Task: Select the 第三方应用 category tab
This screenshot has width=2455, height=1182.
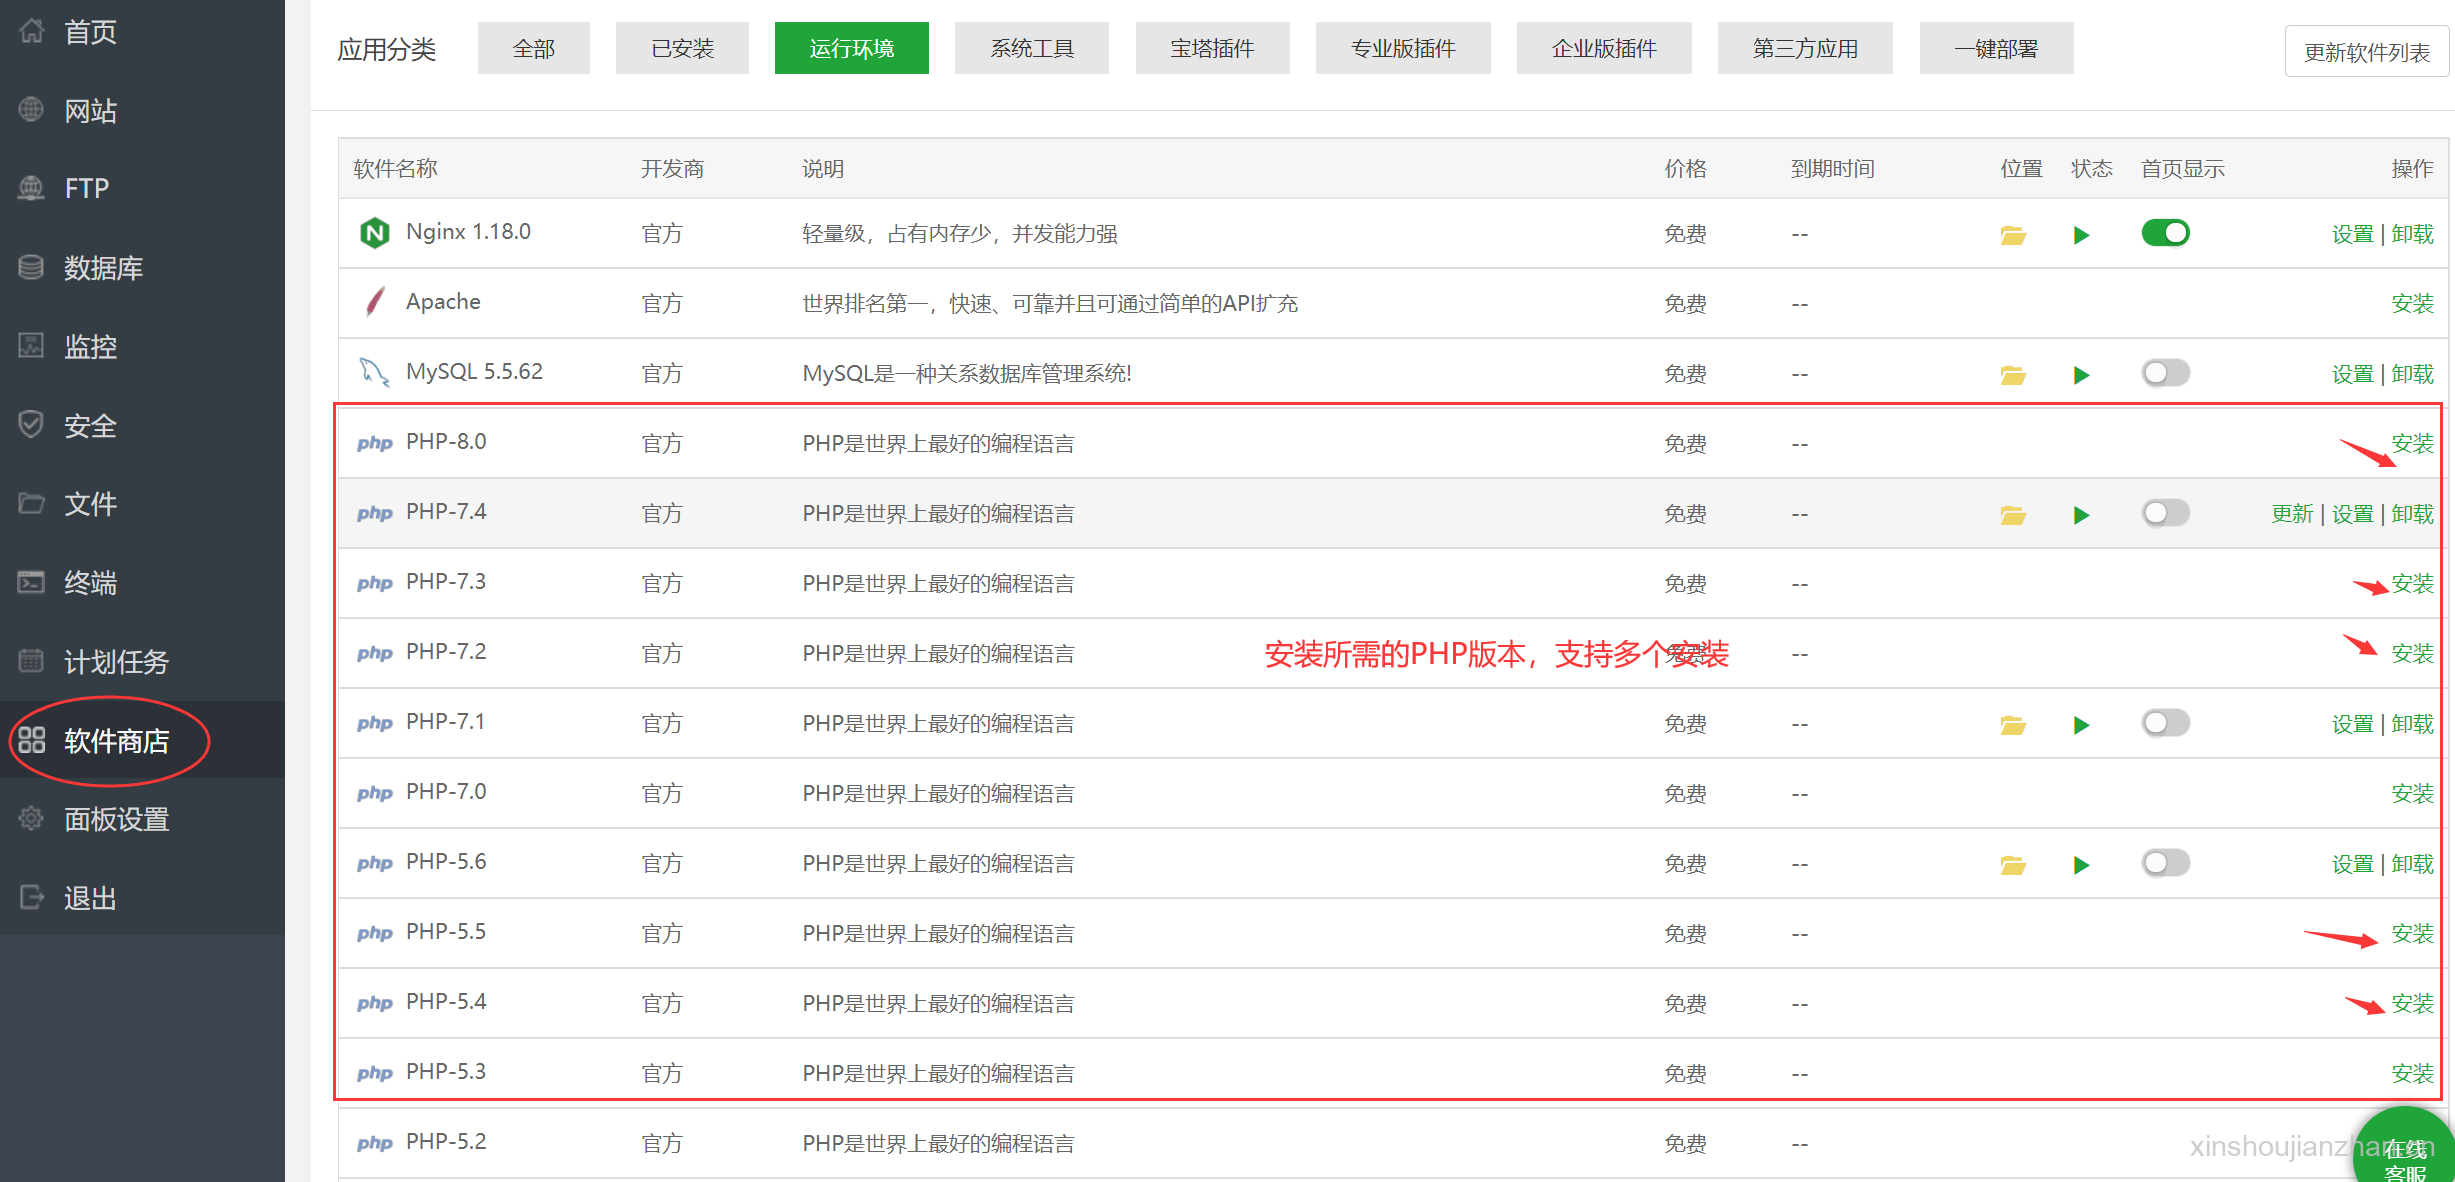Action: click(1805, 48)
